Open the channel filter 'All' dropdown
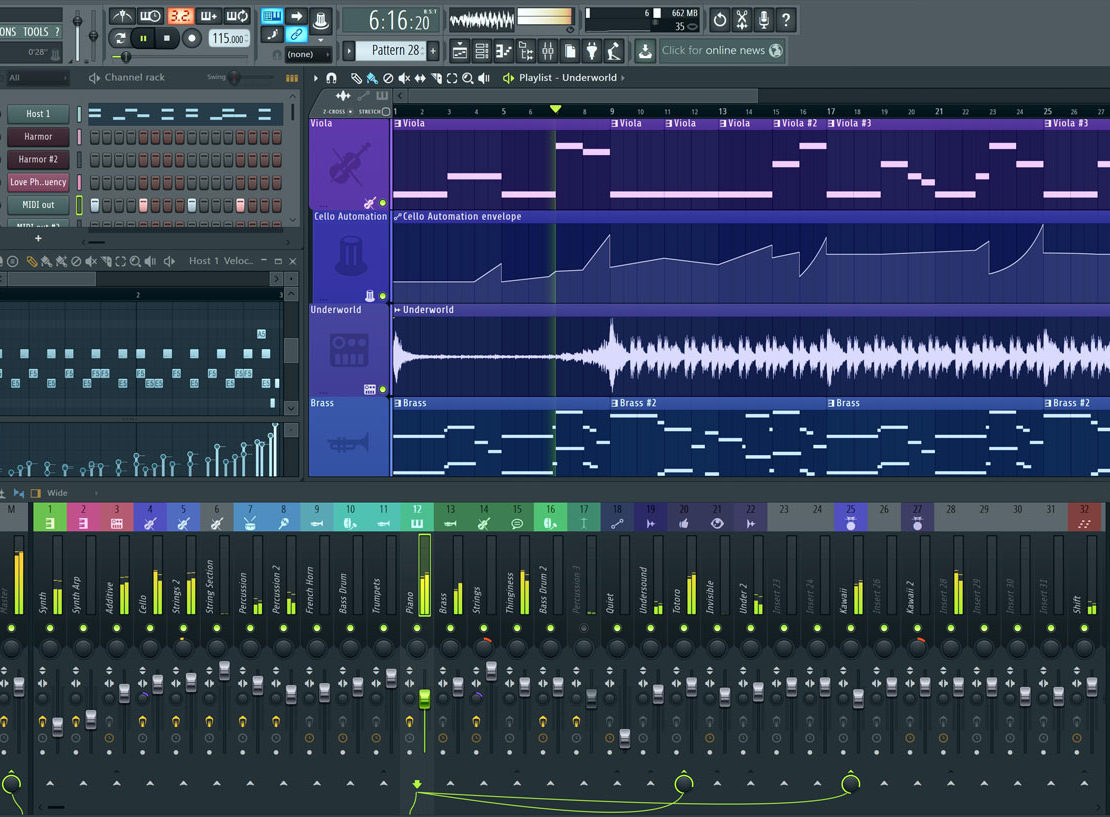Viewport: 1110px width, 817px height. point(40,78)
